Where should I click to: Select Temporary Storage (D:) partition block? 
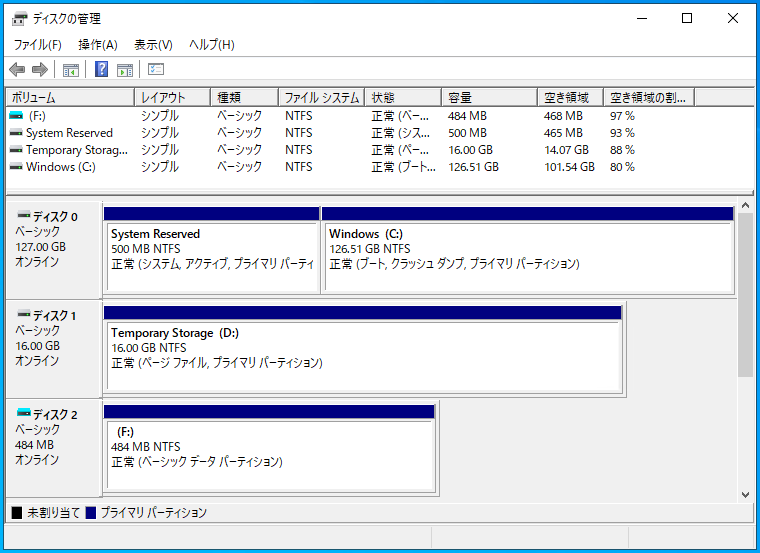pos(363,349)
